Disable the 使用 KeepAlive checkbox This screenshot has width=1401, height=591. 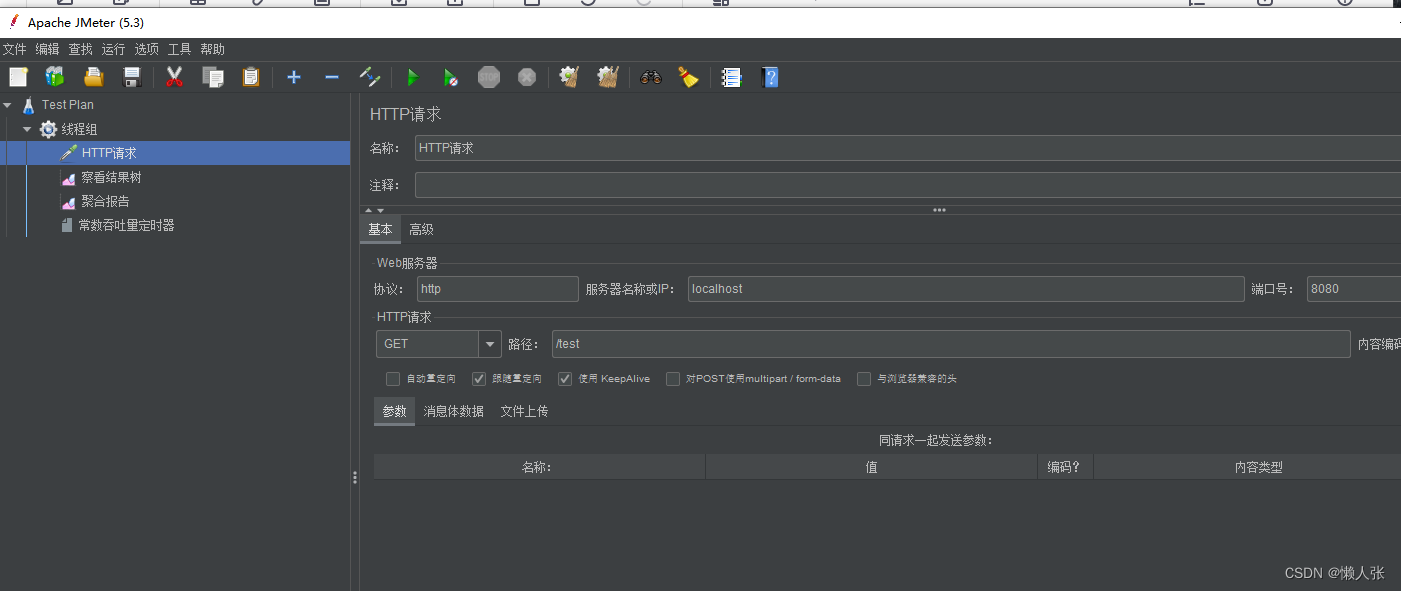click(x=565, y=378)
